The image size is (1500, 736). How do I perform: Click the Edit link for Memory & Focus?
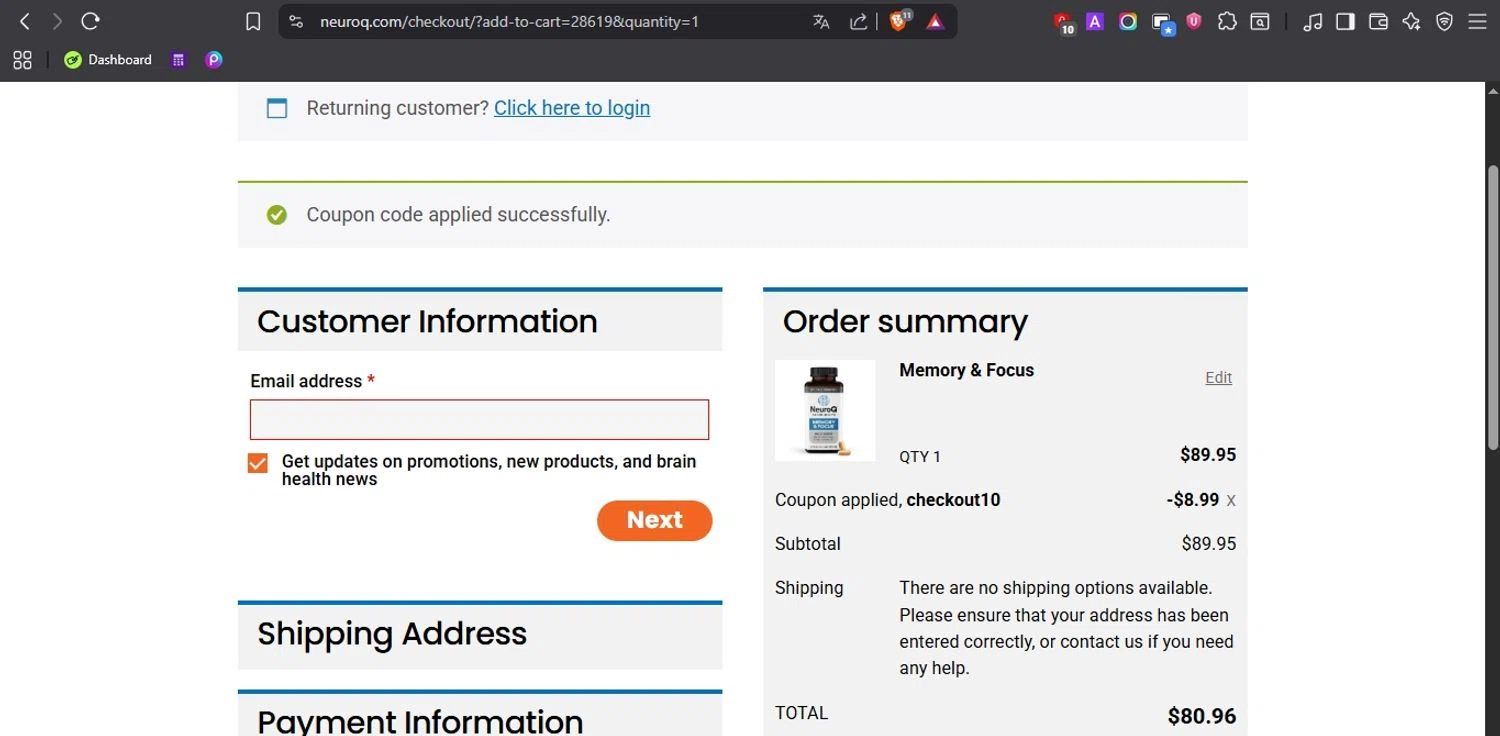(x=1218, y=377)
